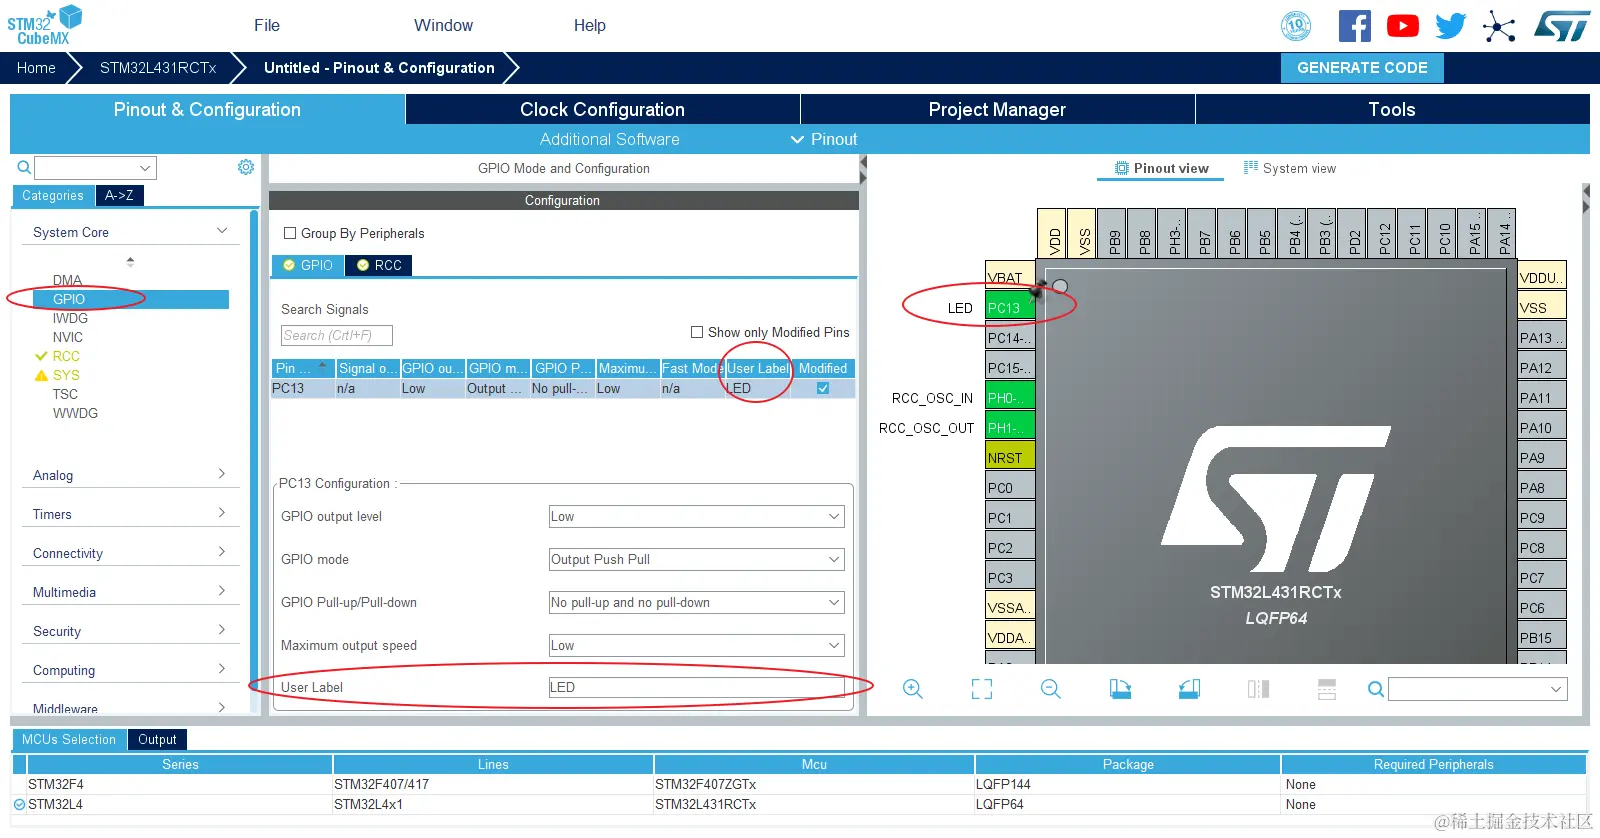Select the VBAT pin on the chip
1600x838 pixels.
tap(1010, 275)
